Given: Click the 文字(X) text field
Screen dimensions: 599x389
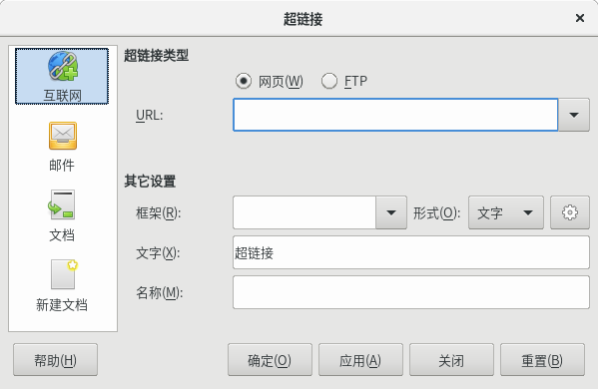Looking at the screenshot, I should pyautogui.click(x=411, y=253).
